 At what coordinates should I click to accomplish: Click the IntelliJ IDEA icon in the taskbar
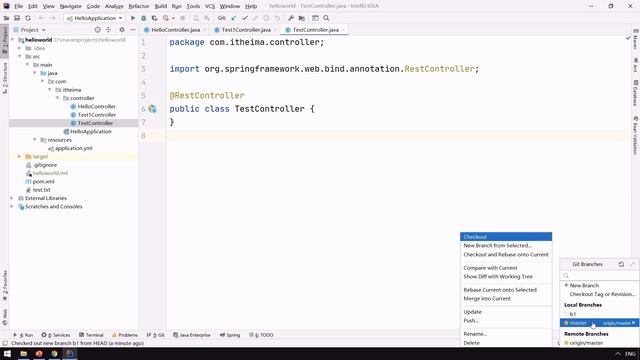[70, 353]
